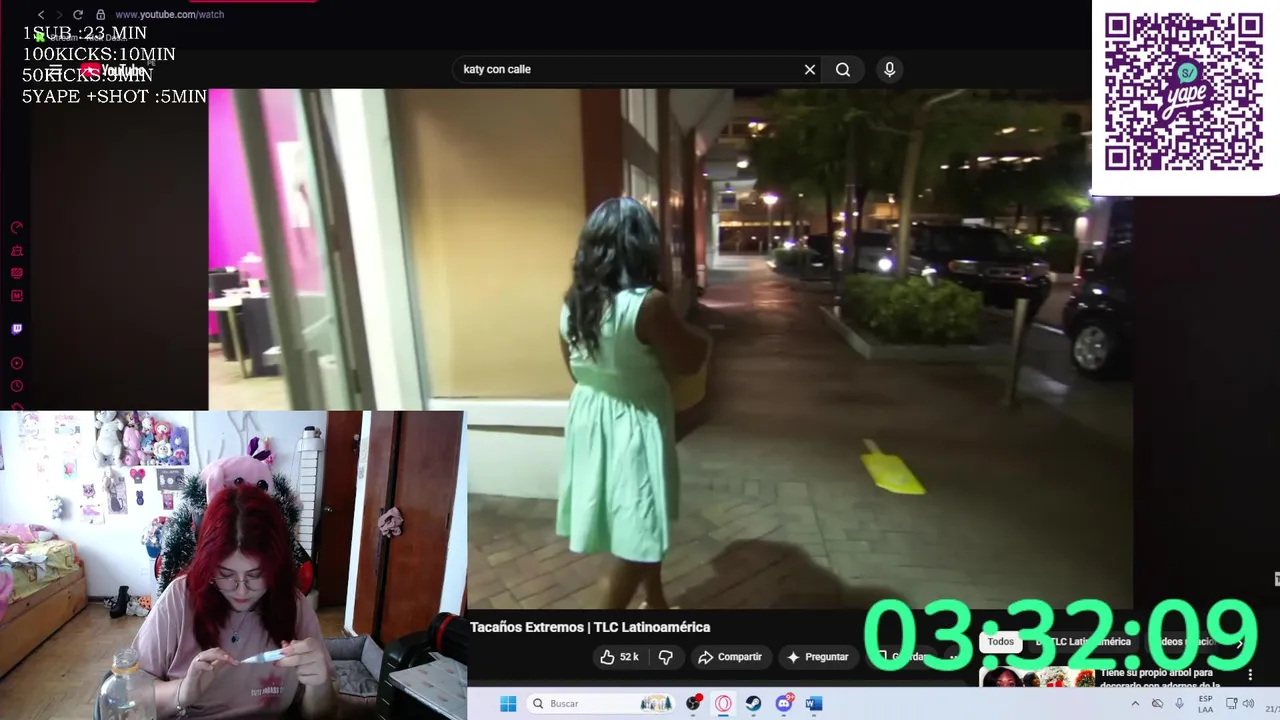Screen dimensions: 1280x720
Task: Open volume control in system tray
Action: (x=1248, y=704)
